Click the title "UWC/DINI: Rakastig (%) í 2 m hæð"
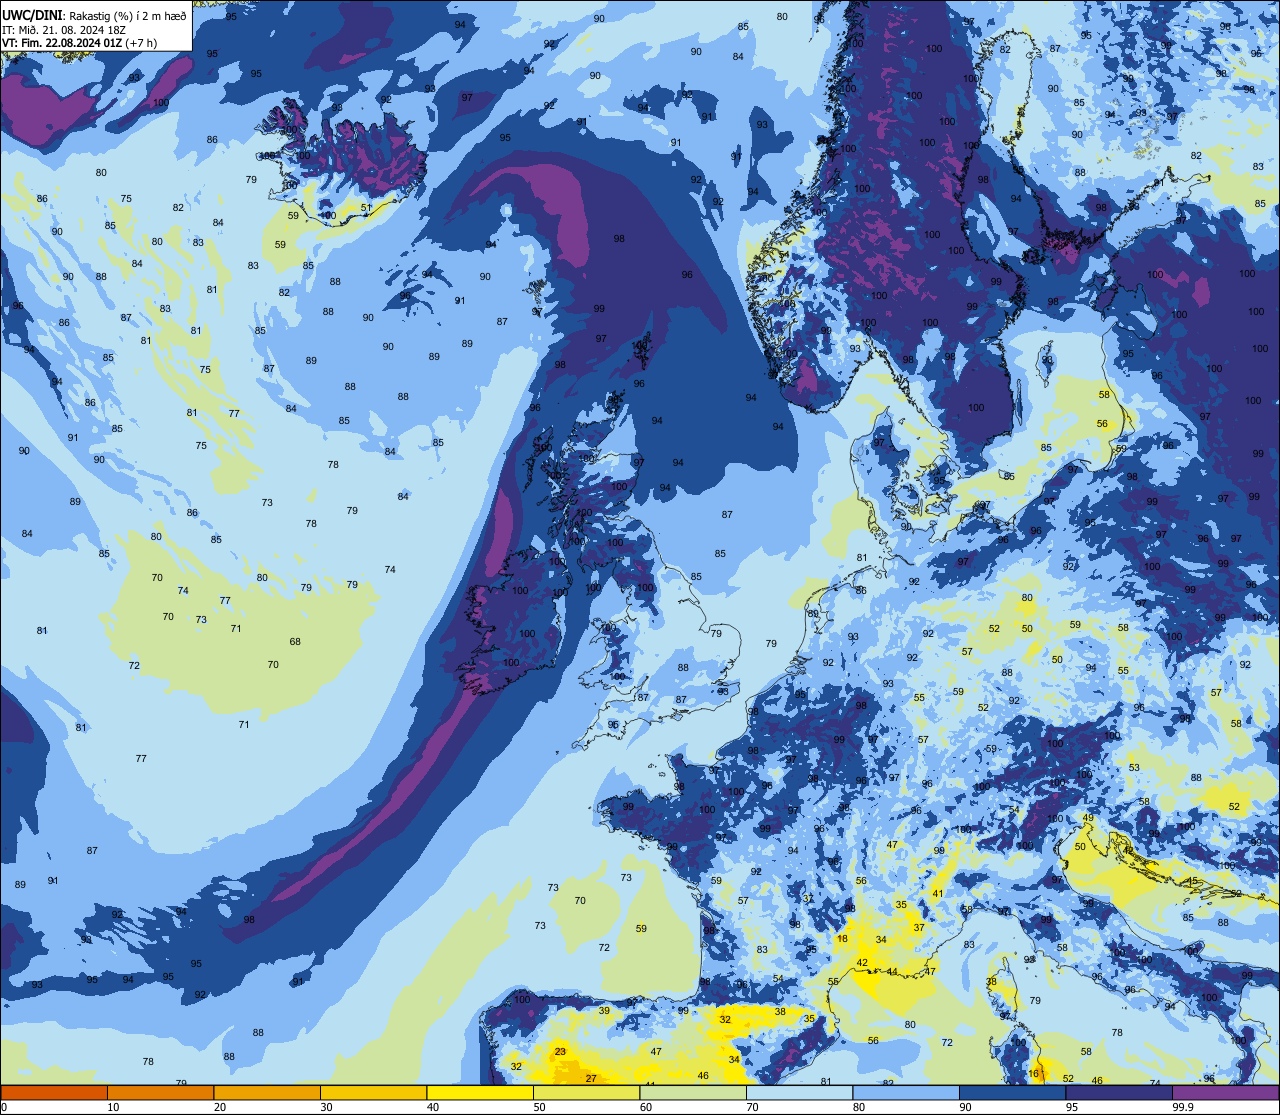 click(x=94, y=15)
